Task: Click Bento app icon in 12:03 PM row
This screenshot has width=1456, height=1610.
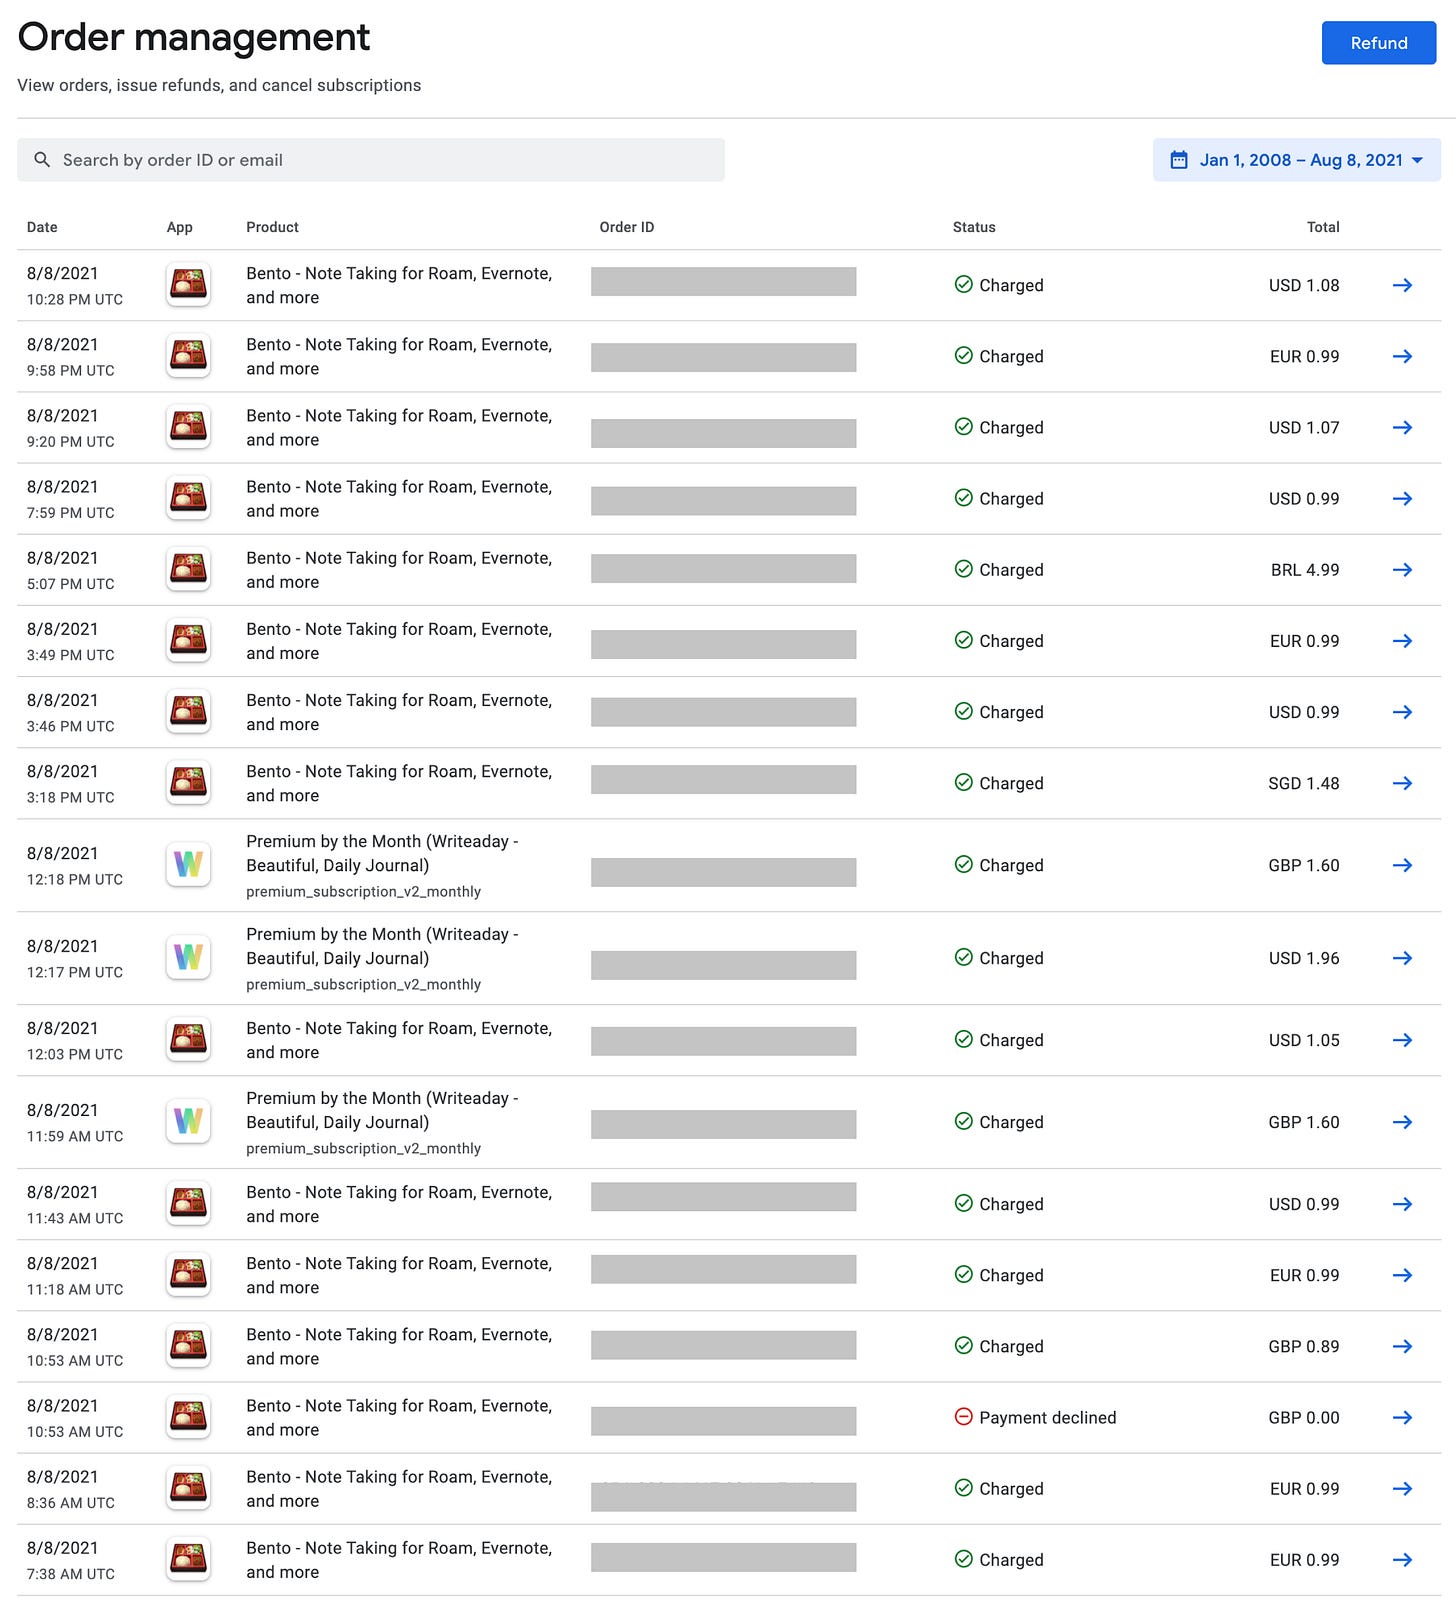Action: (188, 1040)
